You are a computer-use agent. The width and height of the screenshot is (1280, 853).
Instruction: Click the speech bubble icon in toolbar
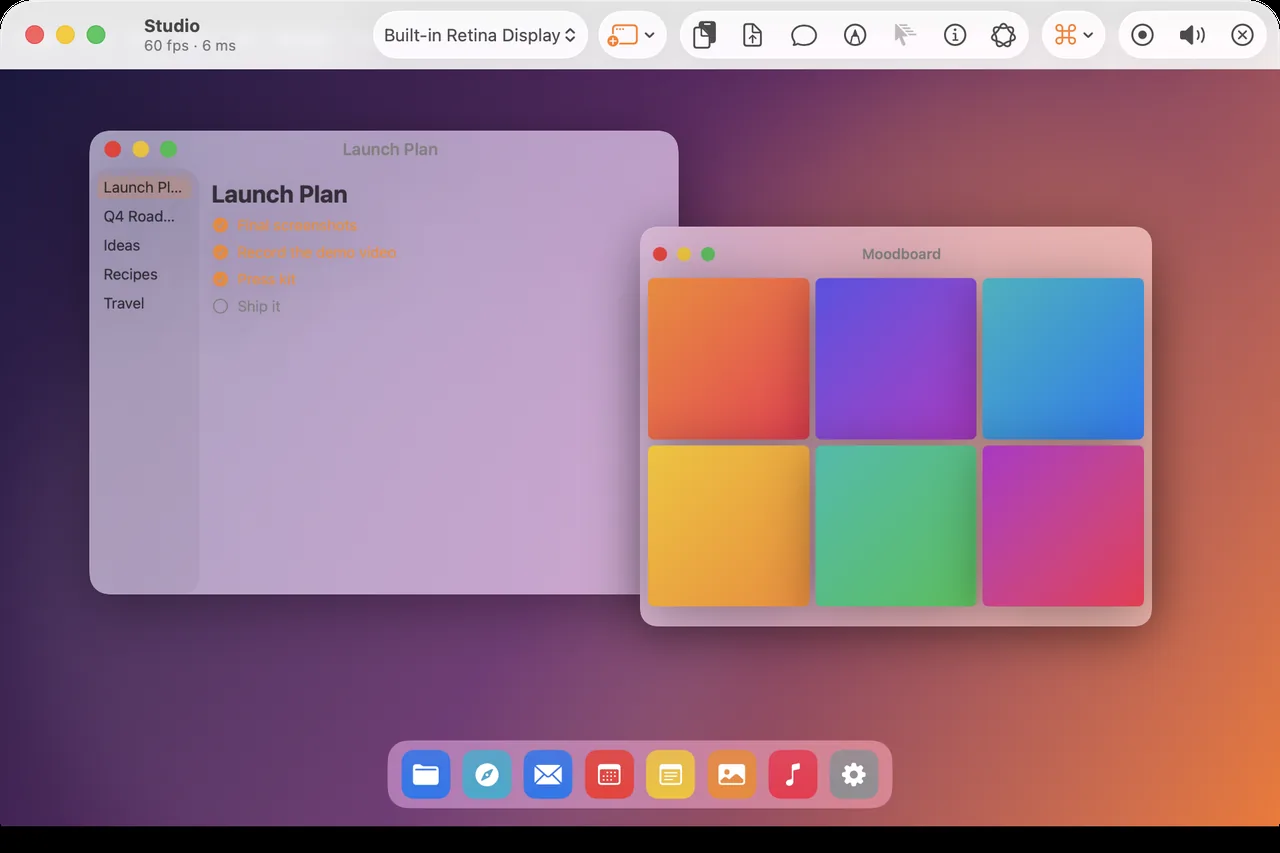point(804,35)
